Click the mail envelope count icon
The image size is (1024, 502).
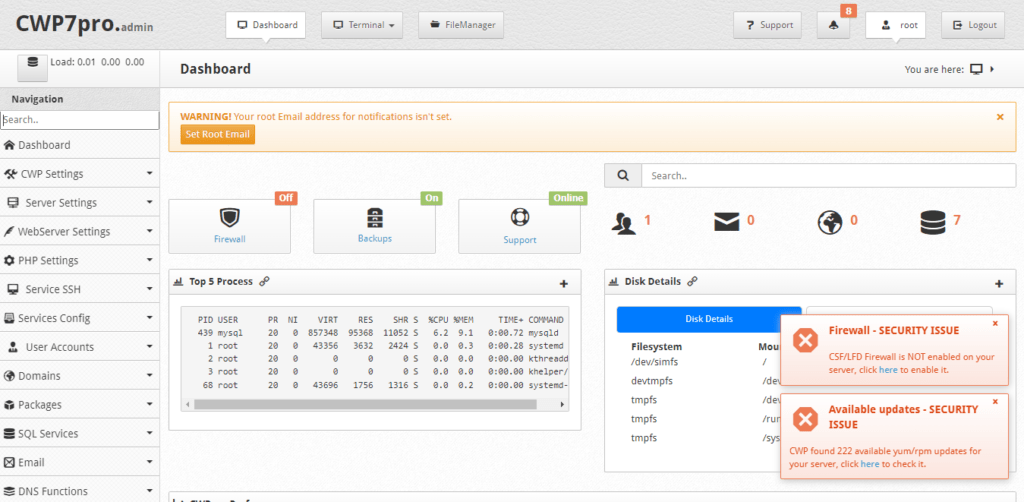pos(726,222)
